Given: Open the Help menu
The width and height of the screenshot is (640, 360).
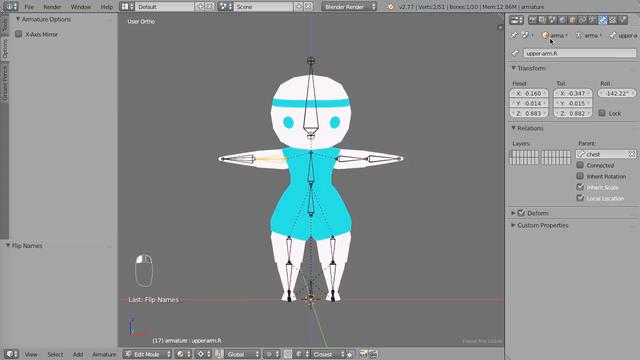Looking at the screenshot, I should [107, 7].
